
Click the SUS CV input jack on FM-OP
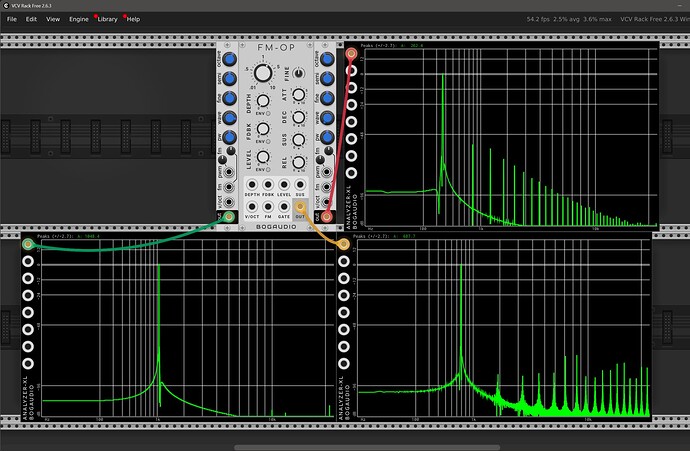click(x=300, y=185)
